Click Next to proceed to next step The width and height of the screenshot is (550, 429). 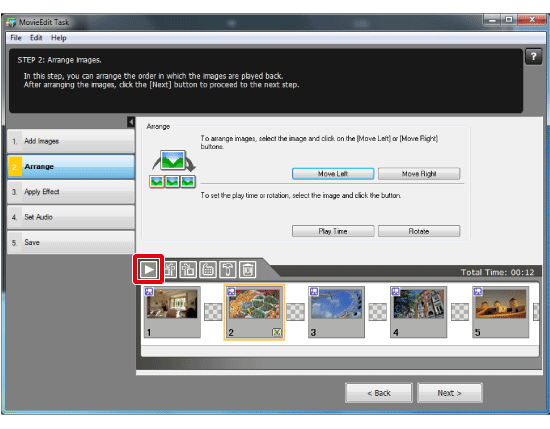(450, 393)
